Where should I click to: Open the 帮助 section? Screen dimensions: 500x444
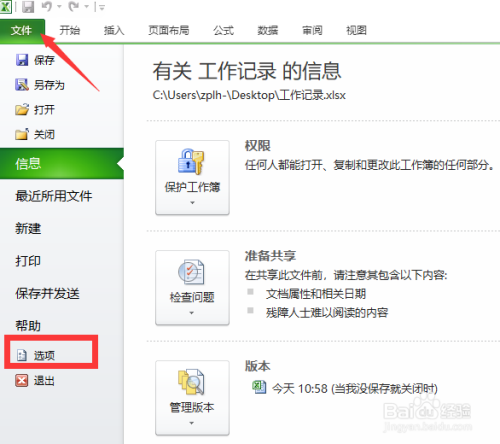[28, 326]
